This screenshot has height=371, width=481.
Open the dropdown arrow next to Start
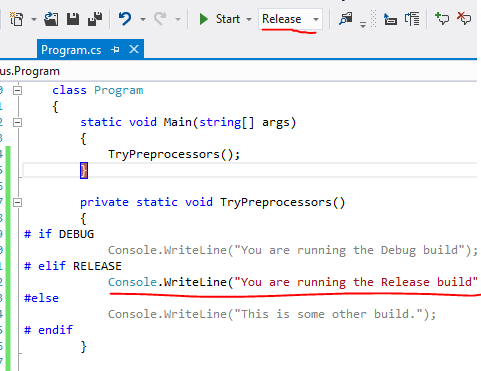click(x=249, y=19)
